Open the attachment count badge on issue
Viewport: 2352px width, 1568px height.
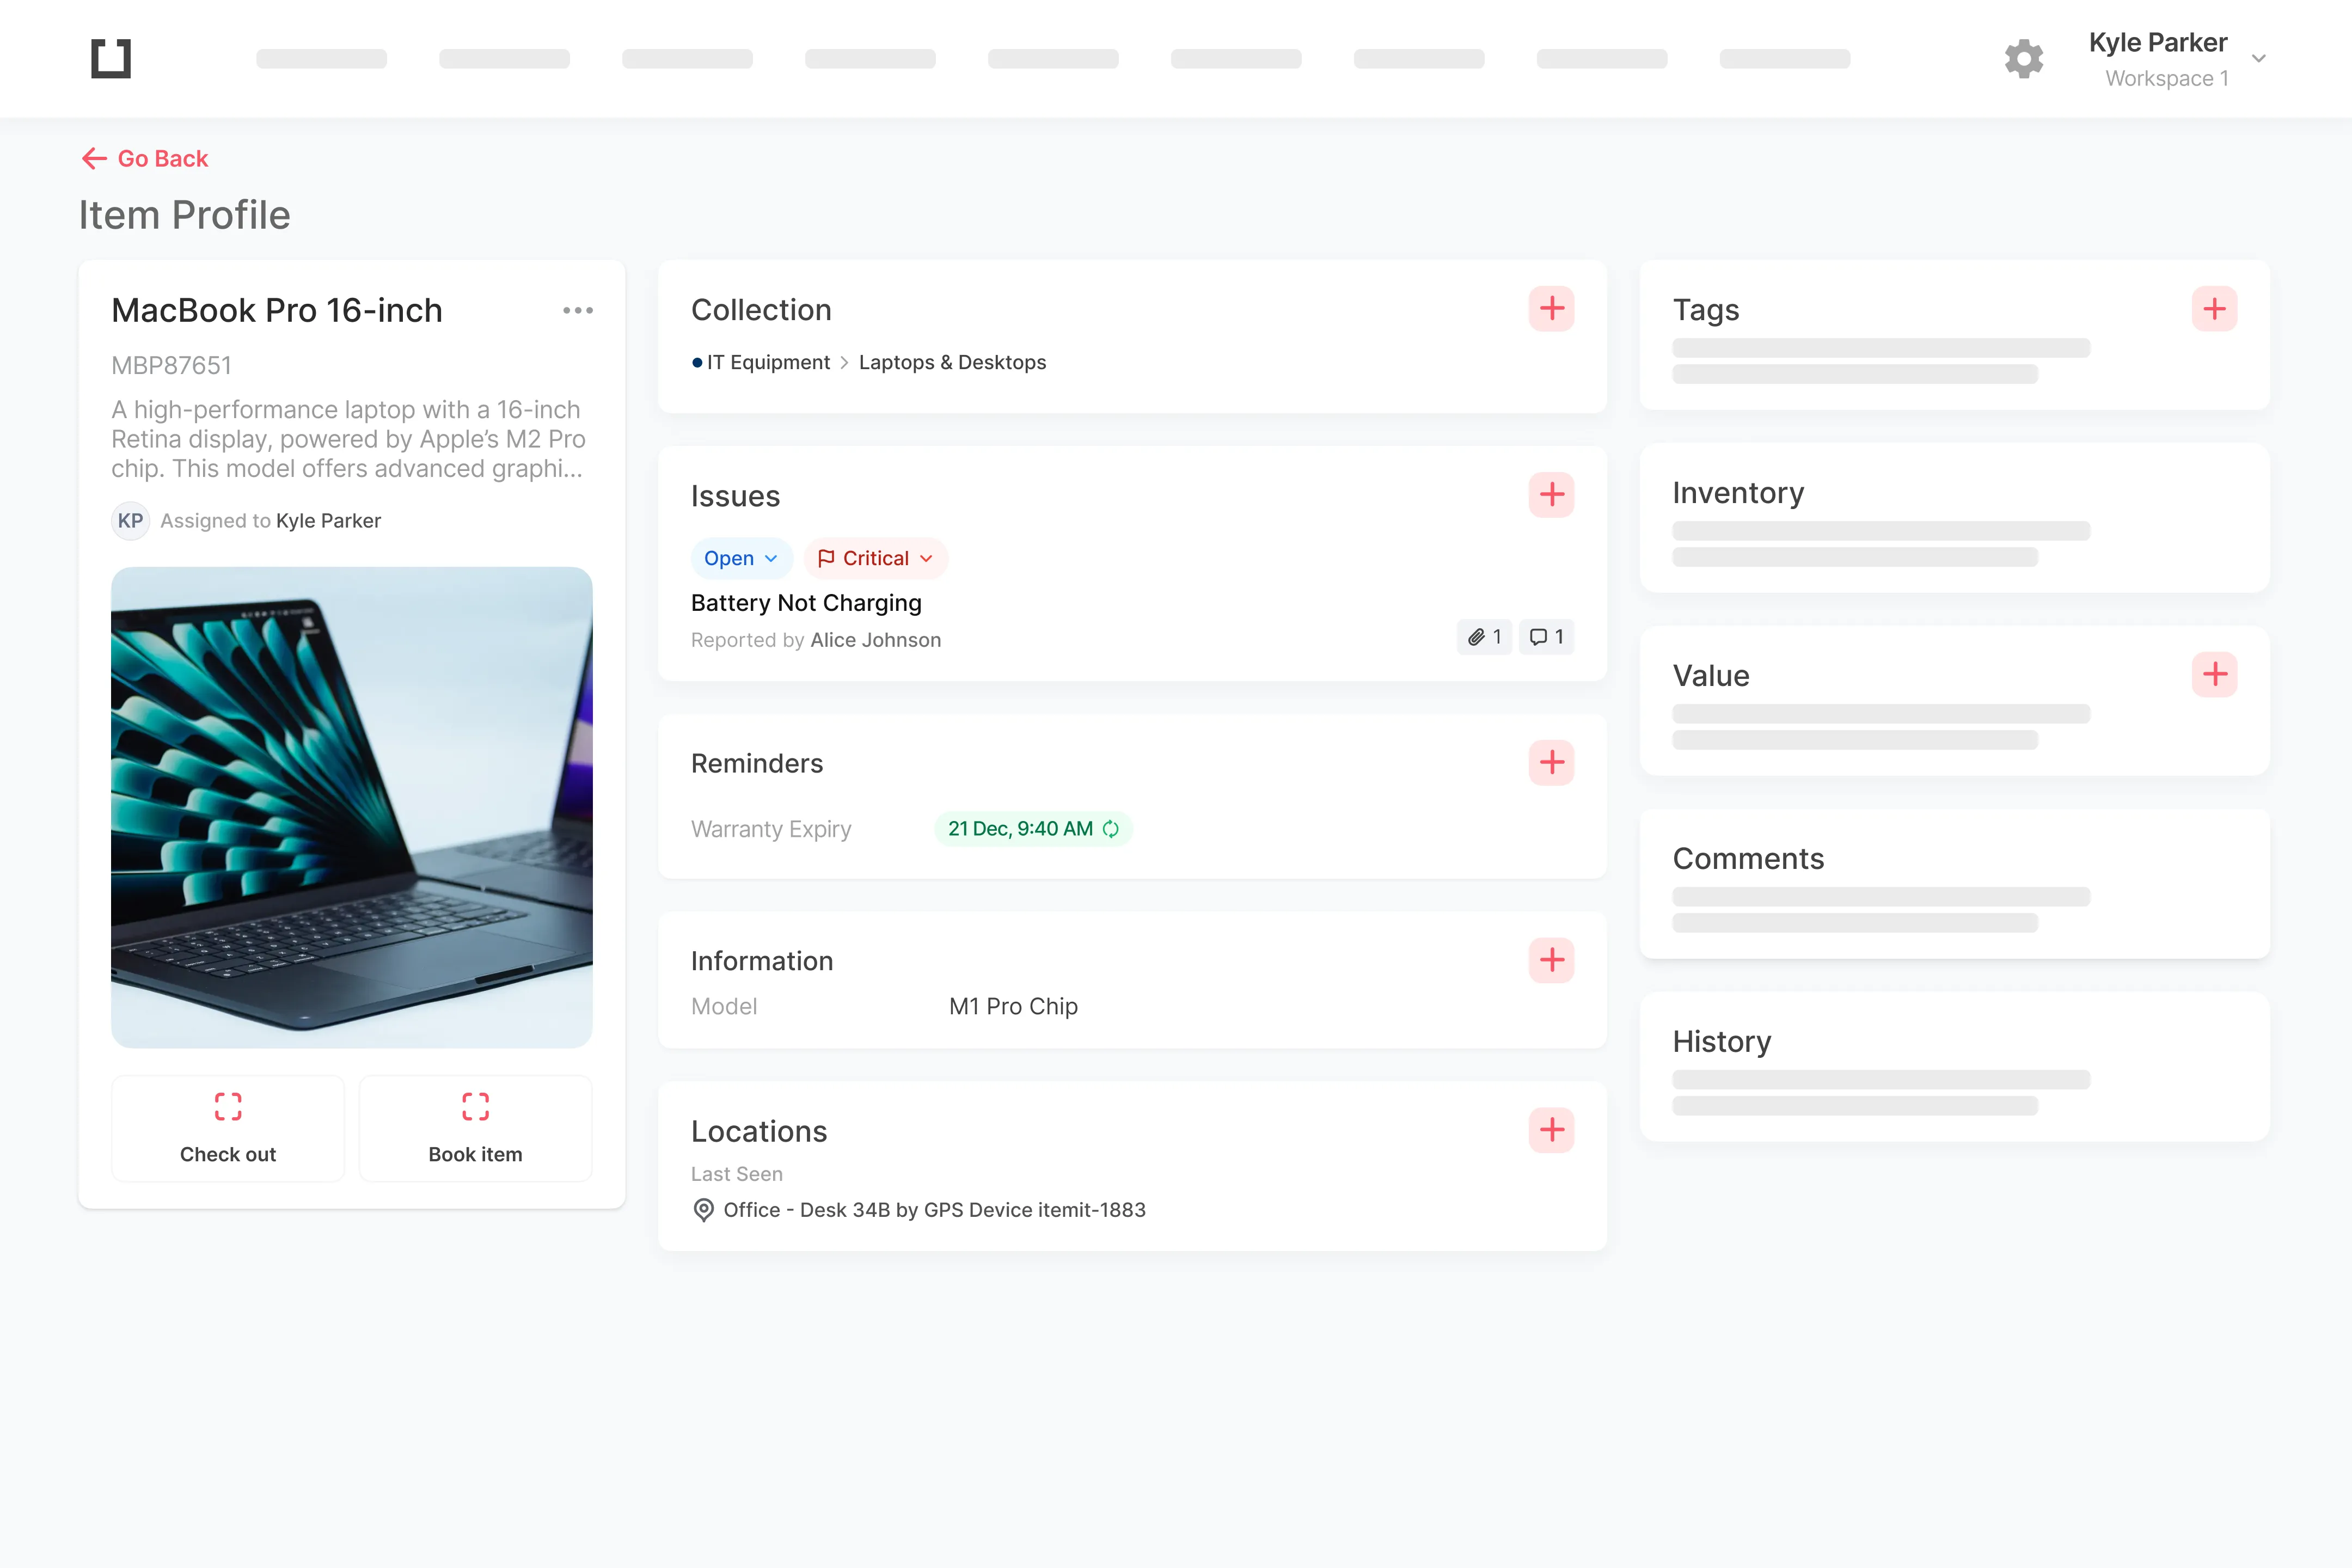tap(1484, 637)
